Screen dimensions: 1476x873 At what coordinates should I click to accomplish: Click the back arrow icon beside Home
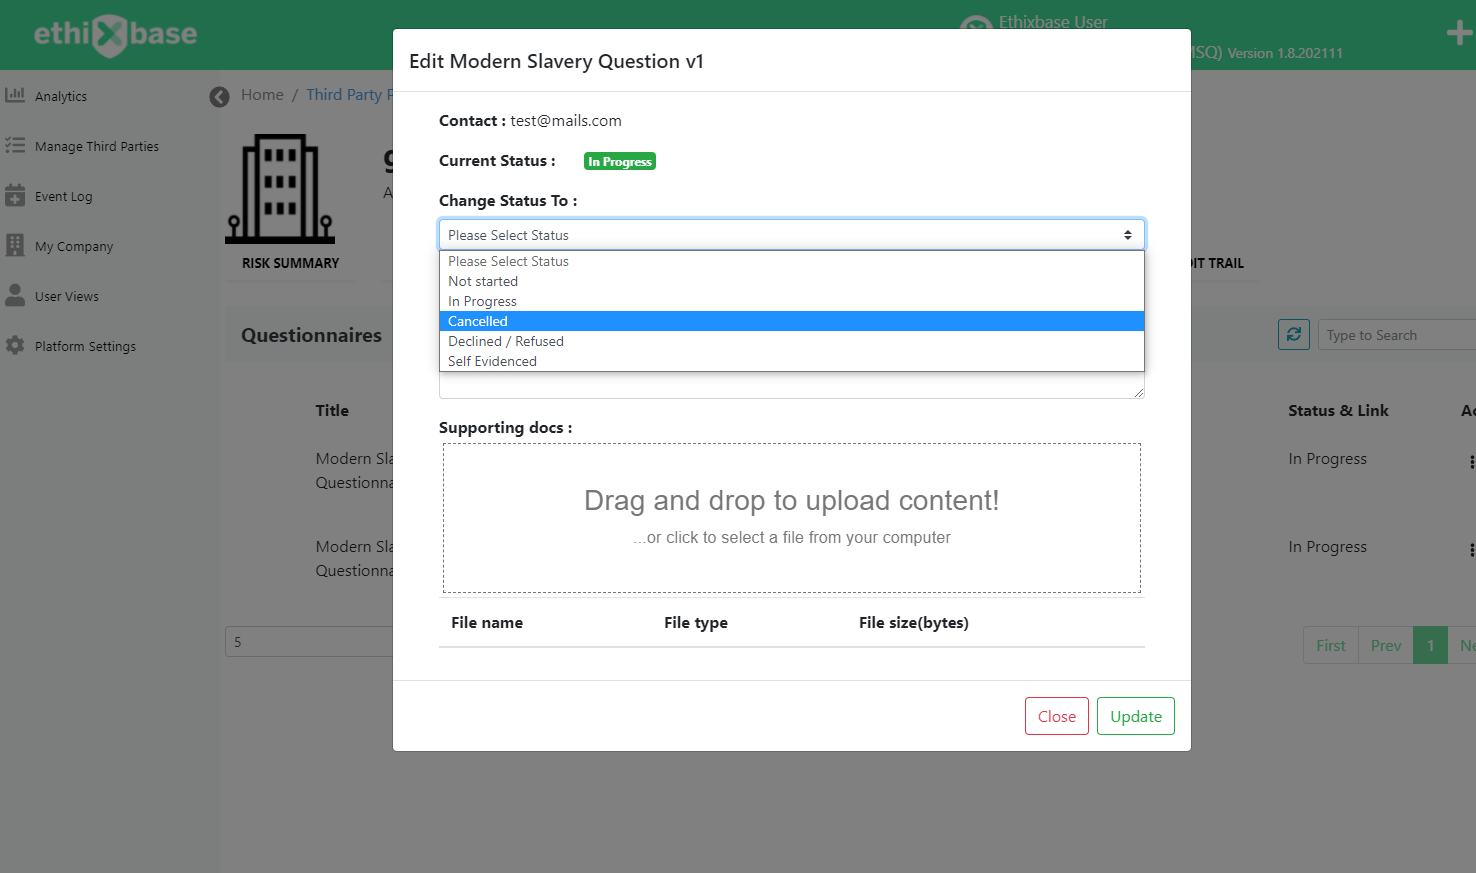point(220,96)
